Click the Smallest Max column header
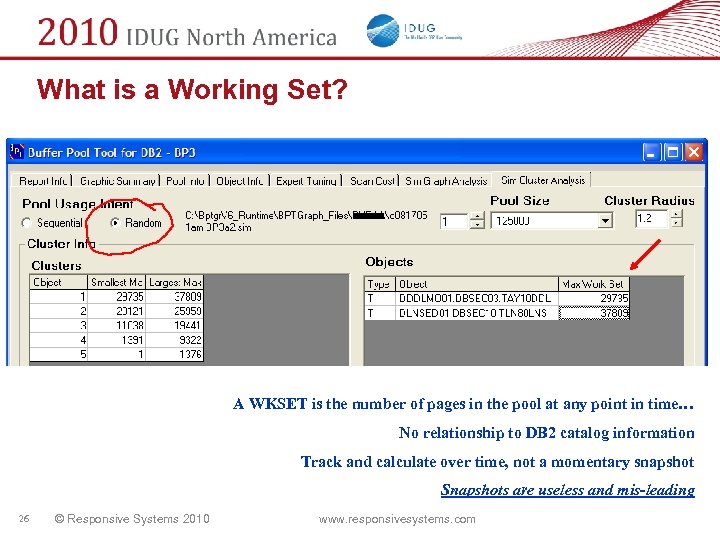The width and height of the screenshot is (720, 540). pos(116,282)
